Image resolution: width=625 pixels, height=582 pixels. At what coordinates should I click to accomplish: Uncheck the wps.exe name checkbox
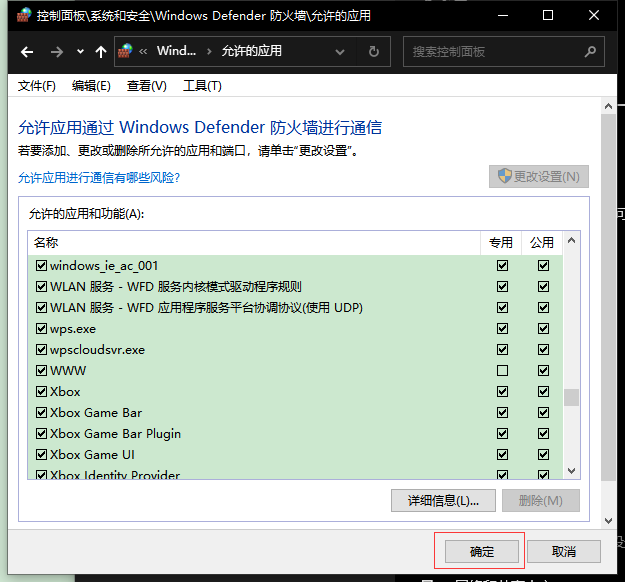pyautogui.click(x=41, y=328)
